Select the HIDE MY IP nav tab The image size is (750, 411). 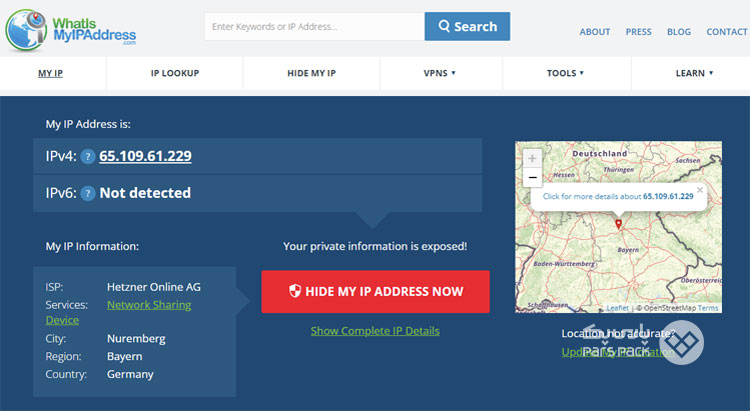(x=311, y=73)
